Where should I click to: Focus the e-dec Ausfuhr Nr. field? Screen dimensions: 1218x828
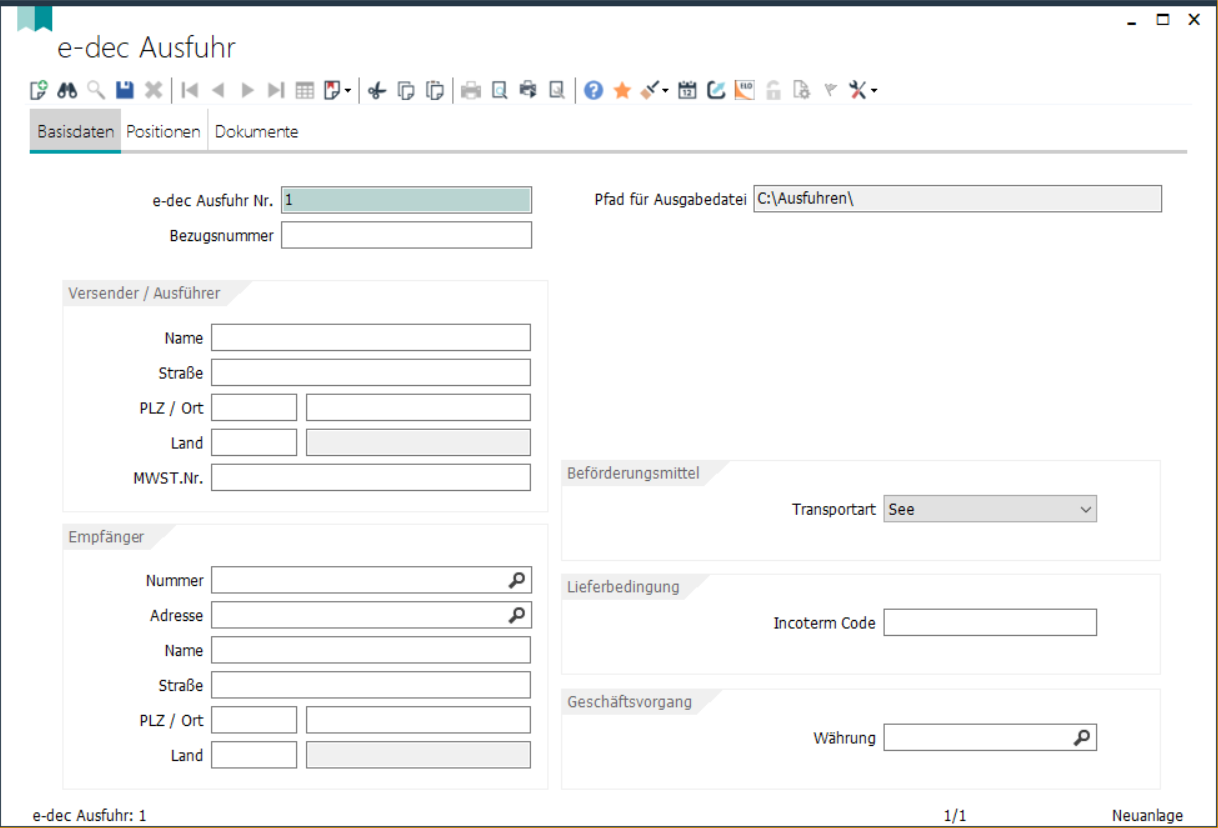point(406,200)
